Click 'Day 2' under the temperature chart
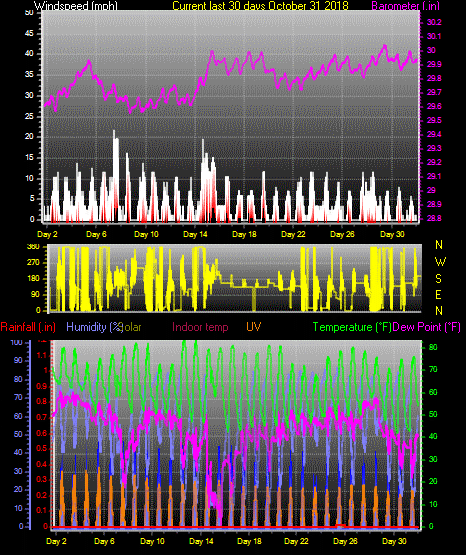This screenshot has height=555, width=466. click(x=56, y=541)
